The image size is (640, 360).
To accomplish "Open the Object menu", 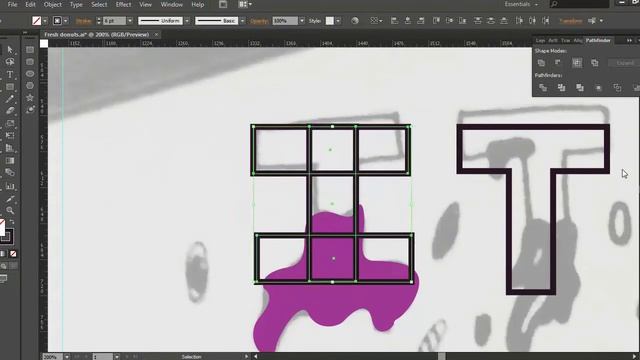I will 52,4.
